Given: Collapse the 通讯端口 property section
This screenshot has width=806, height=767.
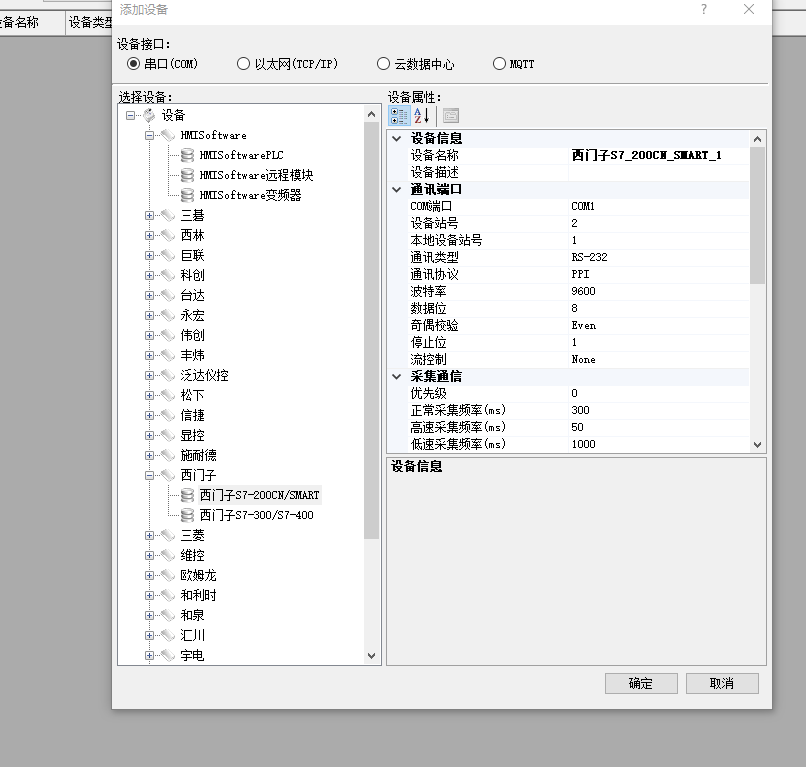Looking at the screenshot, I should [x=397, y=189].
